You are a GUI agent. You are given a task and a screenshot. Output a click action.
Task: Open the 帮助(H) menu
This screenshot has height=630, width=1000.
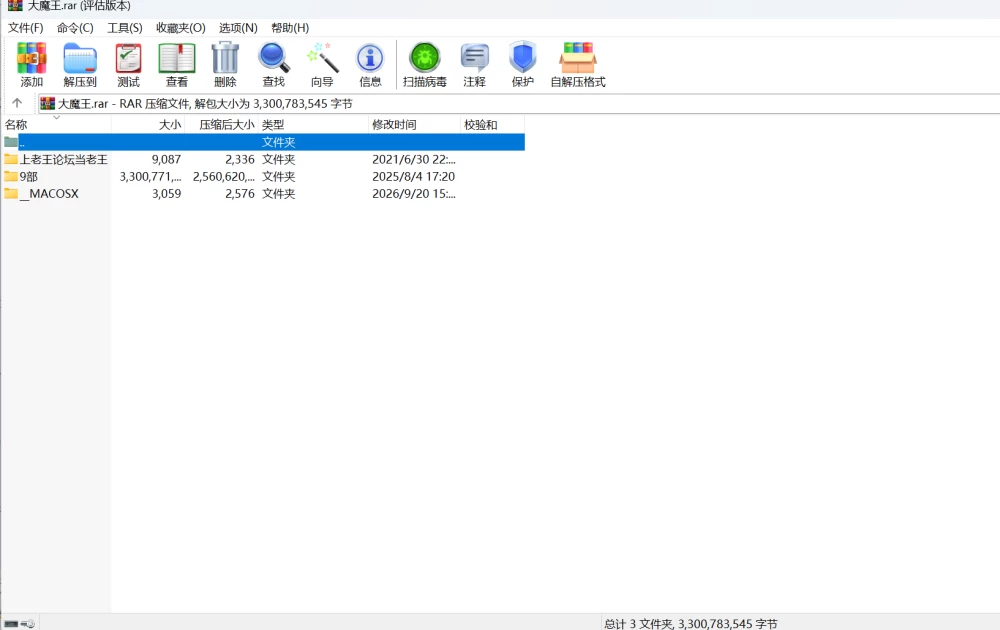click(x=290, y=28)
